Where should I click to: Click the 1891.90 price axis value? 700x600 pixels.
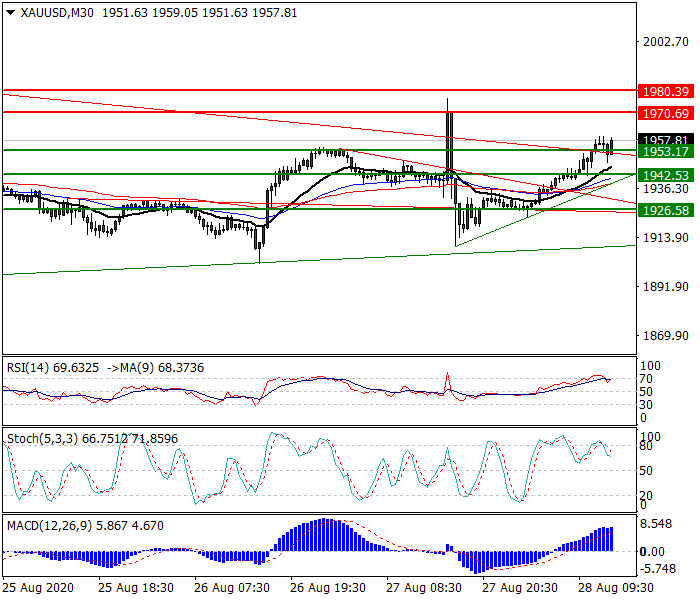click(x=666, y=287)
